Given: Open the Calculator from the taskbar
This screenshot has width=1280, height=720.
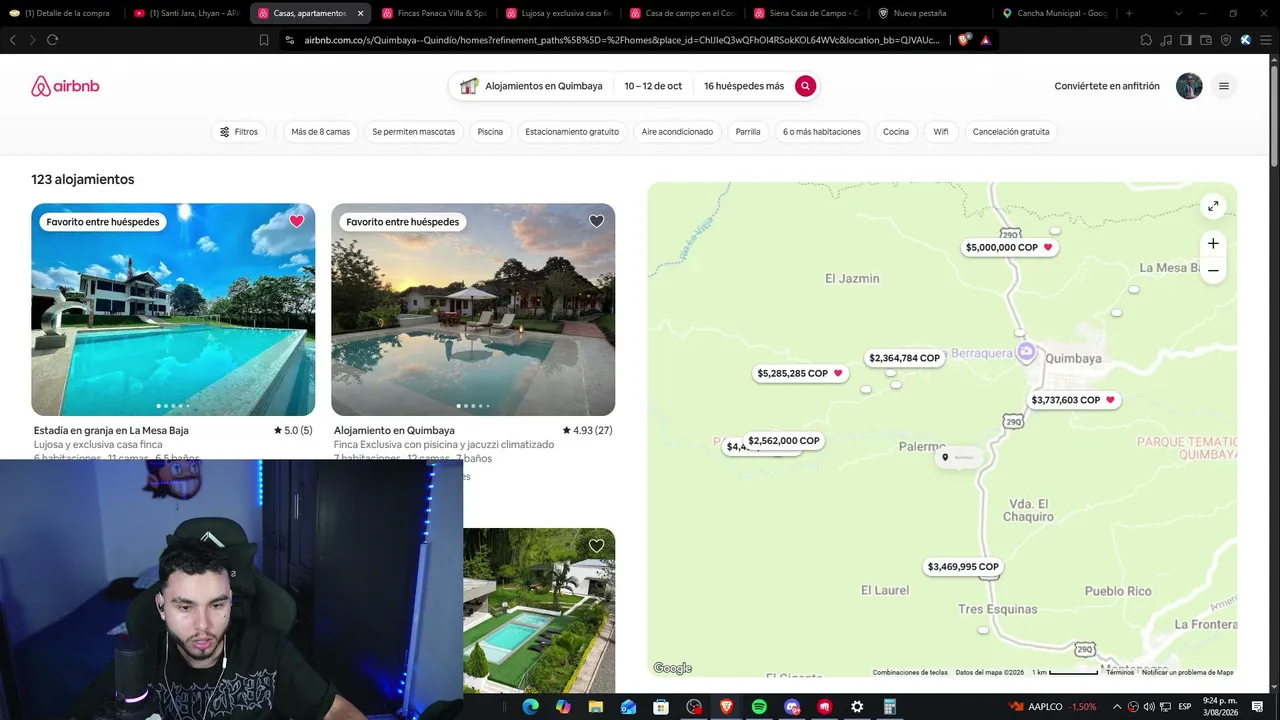Looking at the screenshot, I should click(x=889, y=707).
